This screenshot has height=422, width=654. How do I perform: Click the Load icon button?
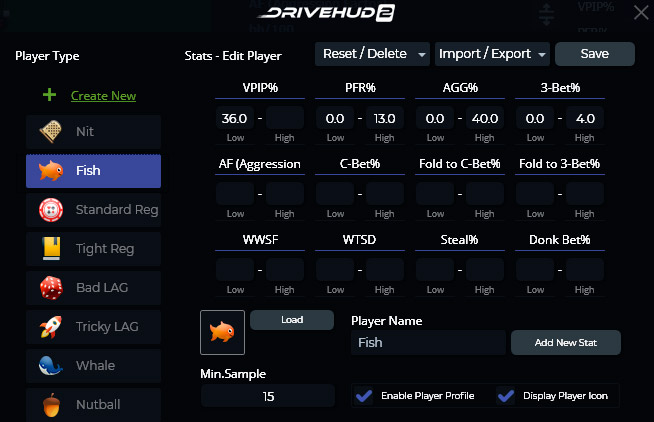point(292,320)
